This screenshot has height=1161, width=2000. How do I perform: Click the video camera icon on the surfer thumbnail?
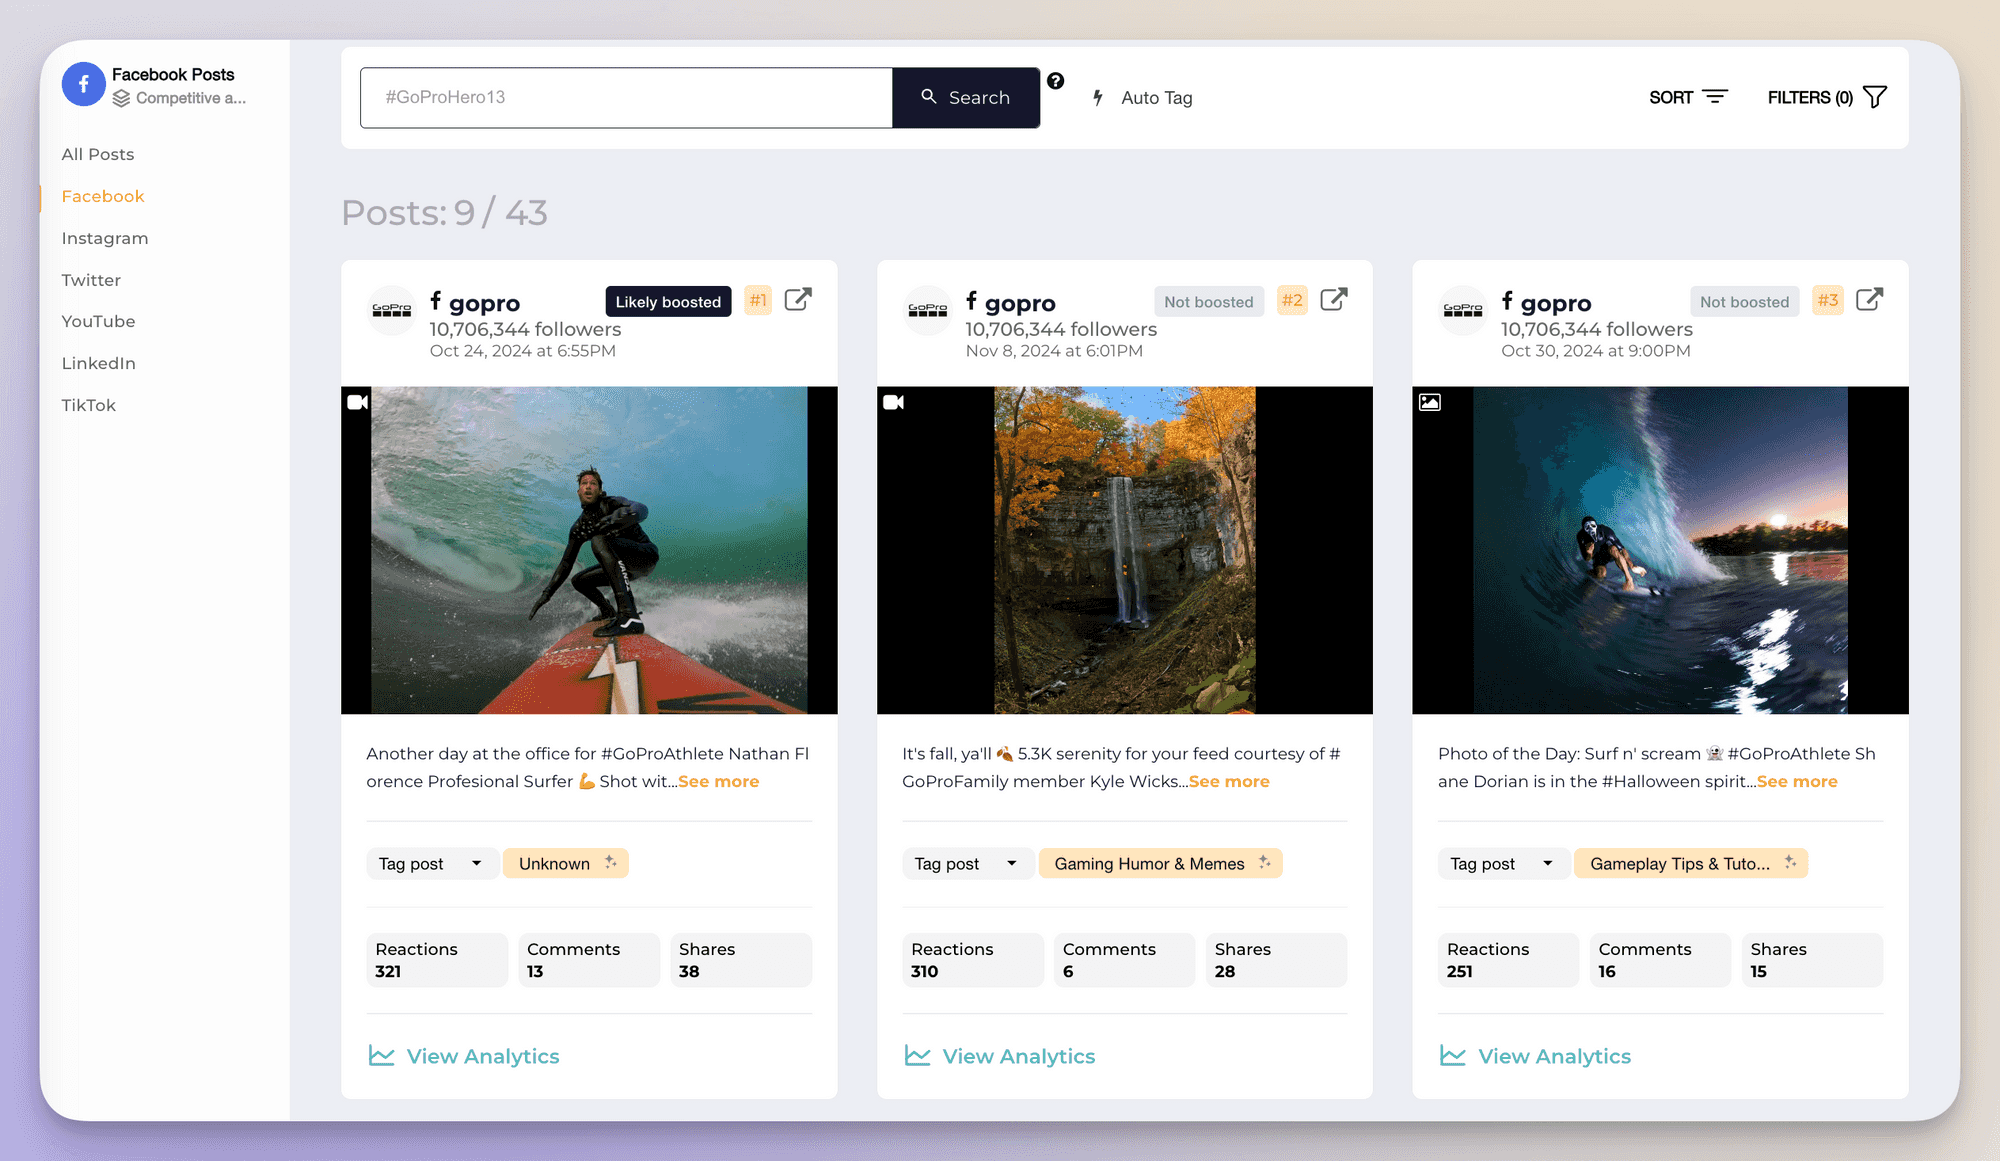(x=358, y=402)
